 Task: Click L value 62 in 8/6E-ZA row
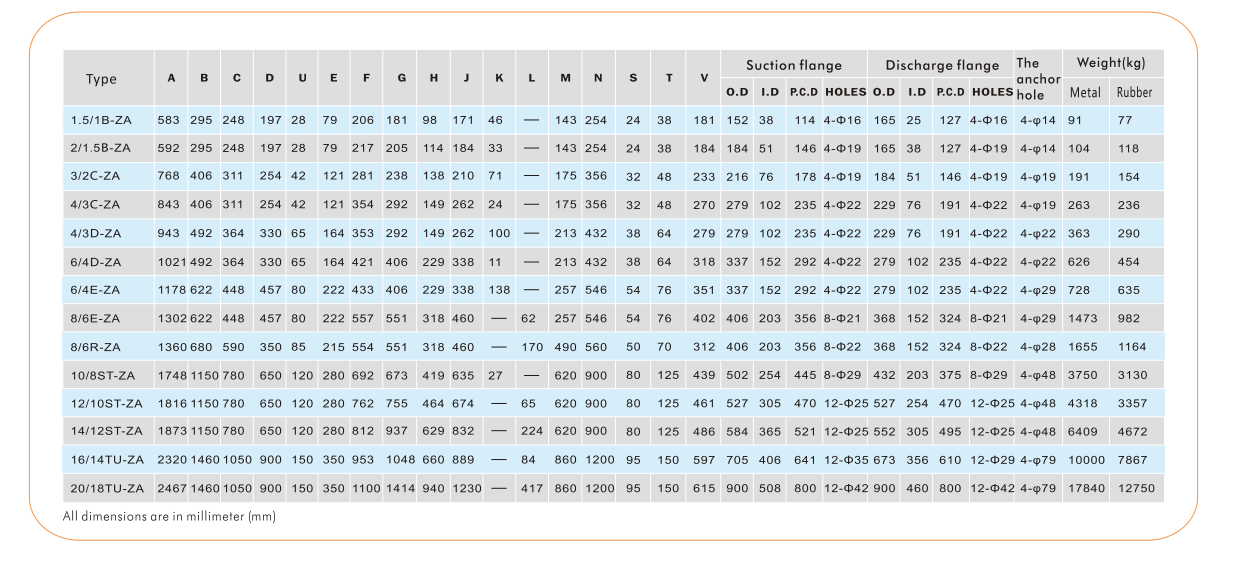tap(529, 319)
